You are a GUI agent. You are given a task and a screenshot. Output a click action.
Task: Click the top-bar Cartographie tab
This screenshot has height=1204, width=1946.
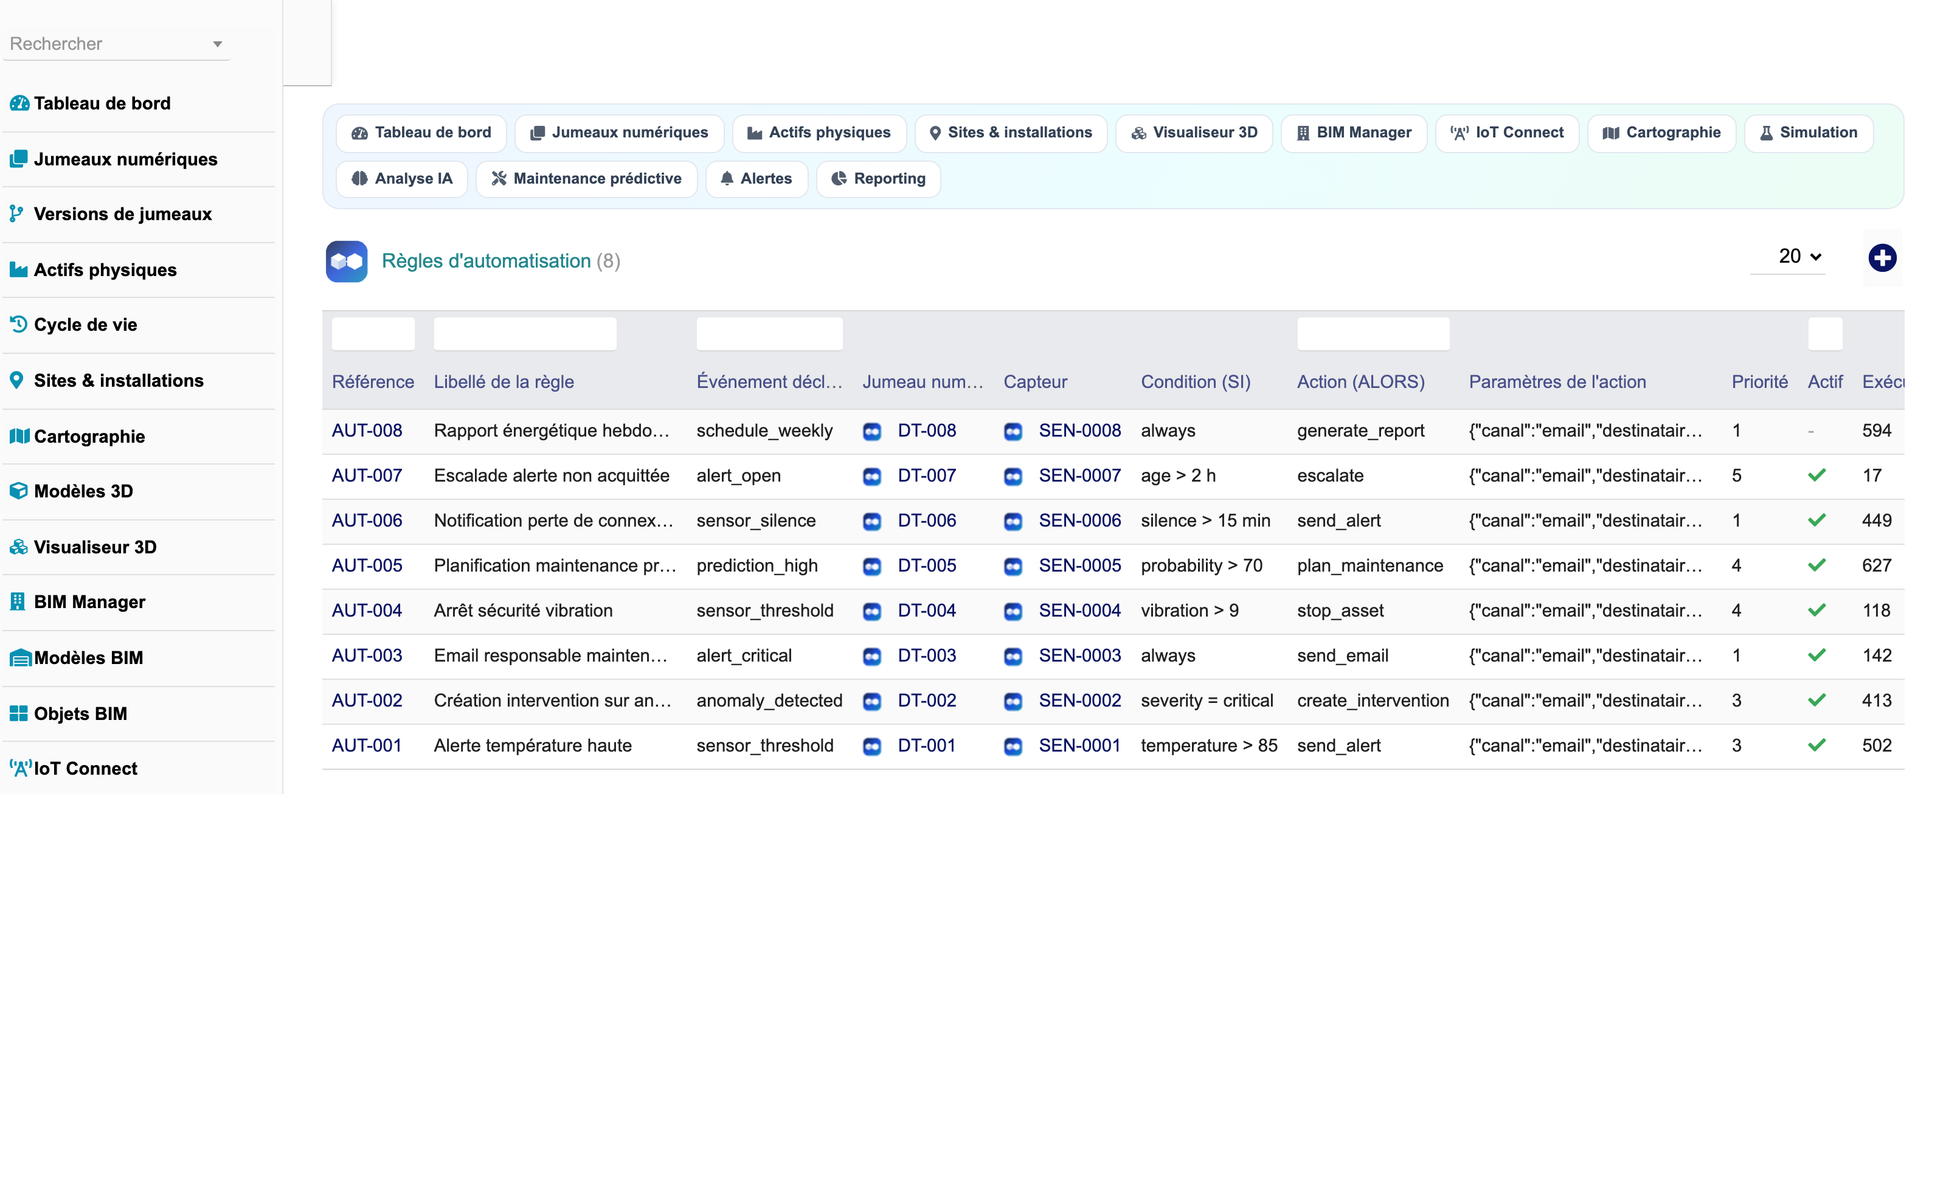[1661, 133]
